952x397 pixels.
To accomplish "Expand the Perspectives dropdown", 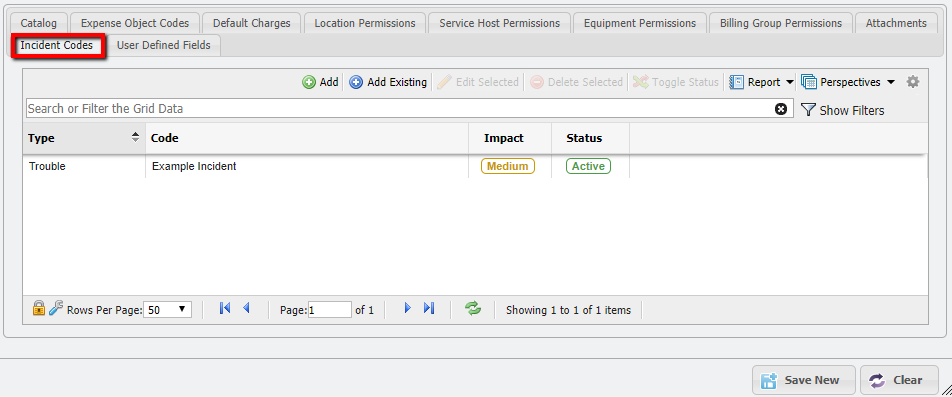I will click(848, 82).
